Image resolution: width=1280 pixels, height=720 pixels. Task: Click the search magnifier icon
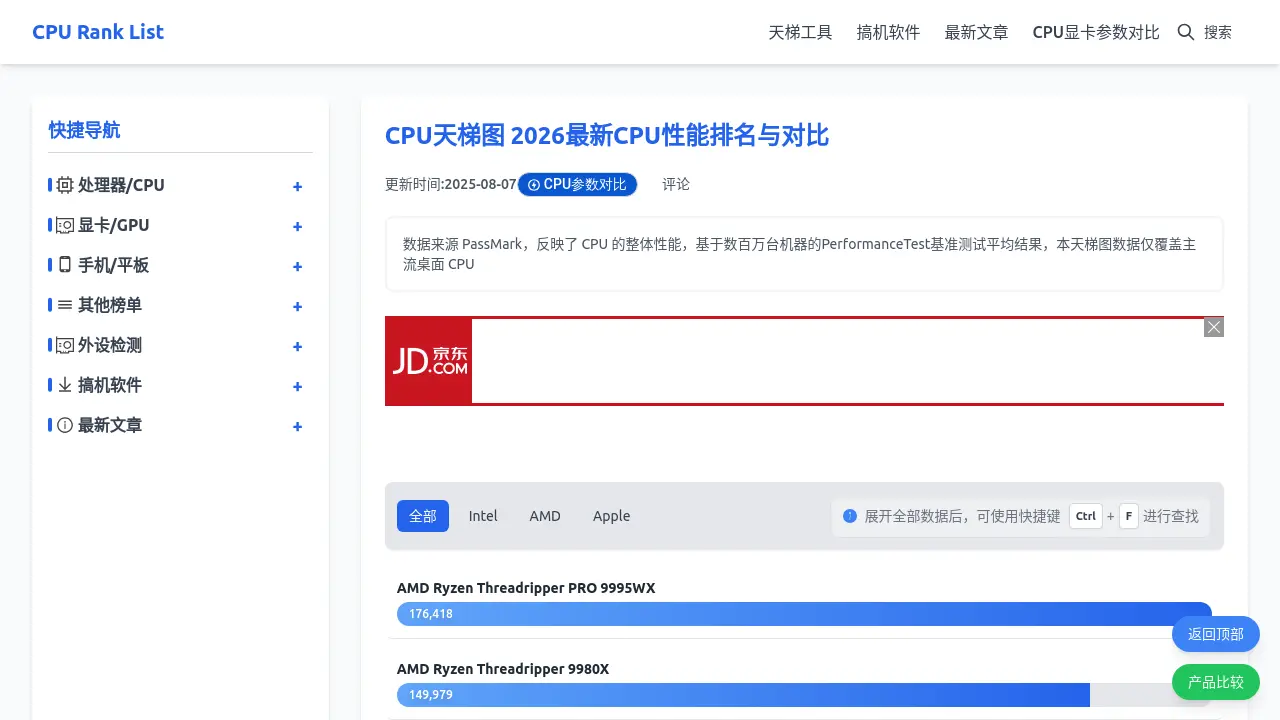(x=1186, y=32)
